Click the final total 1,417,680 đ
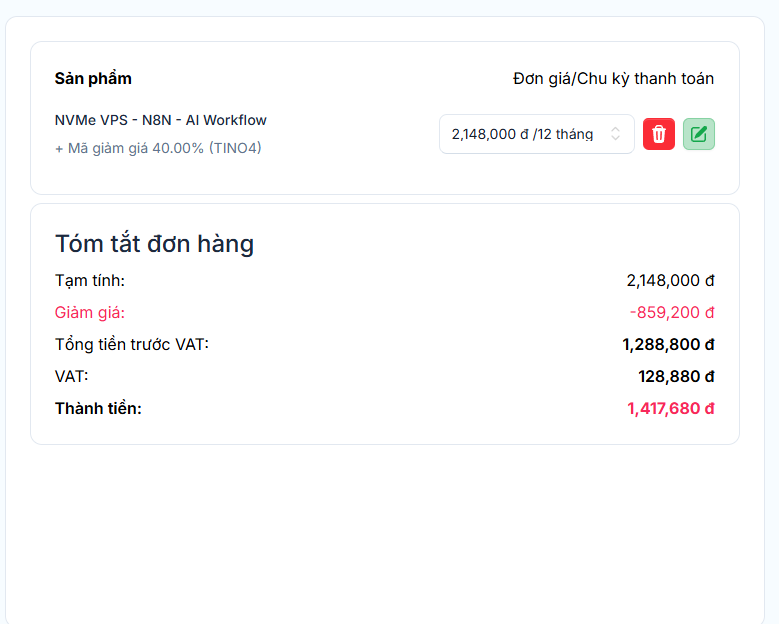Screen dimensions: 779x624 (x=671, y=408)
